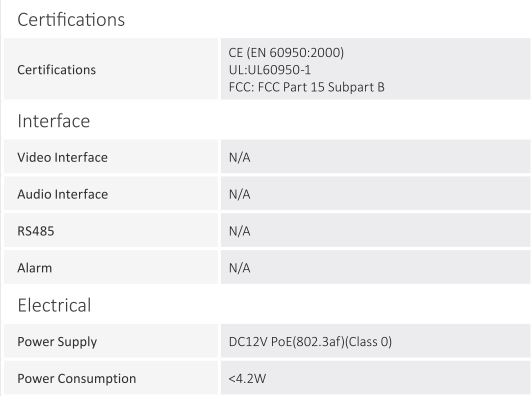Click the N/A value beside Alarm
This screenshot has width=531, height=396.
(x=239, y=268)
